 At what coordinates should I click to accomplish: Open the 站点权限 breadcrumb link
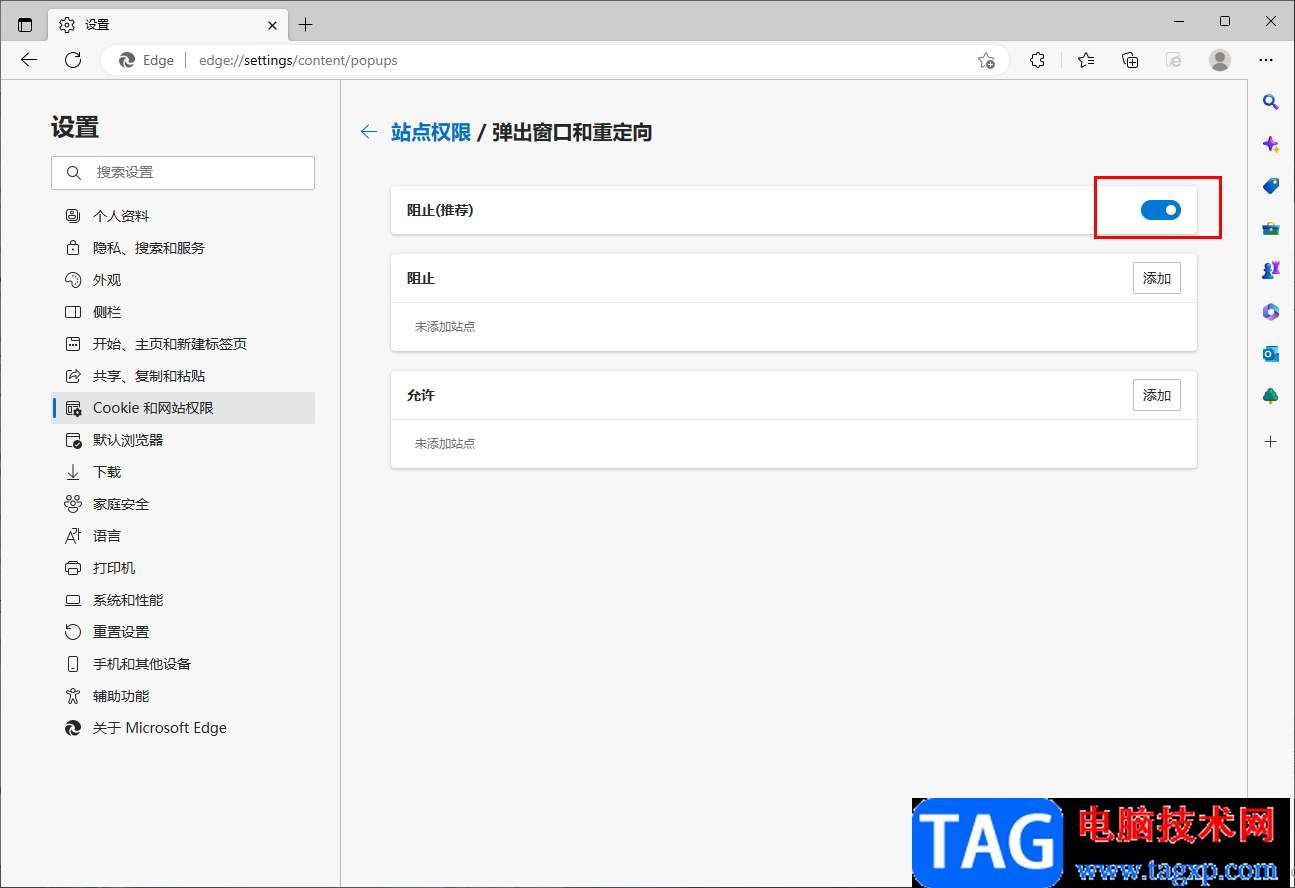(x=431, y=132)
